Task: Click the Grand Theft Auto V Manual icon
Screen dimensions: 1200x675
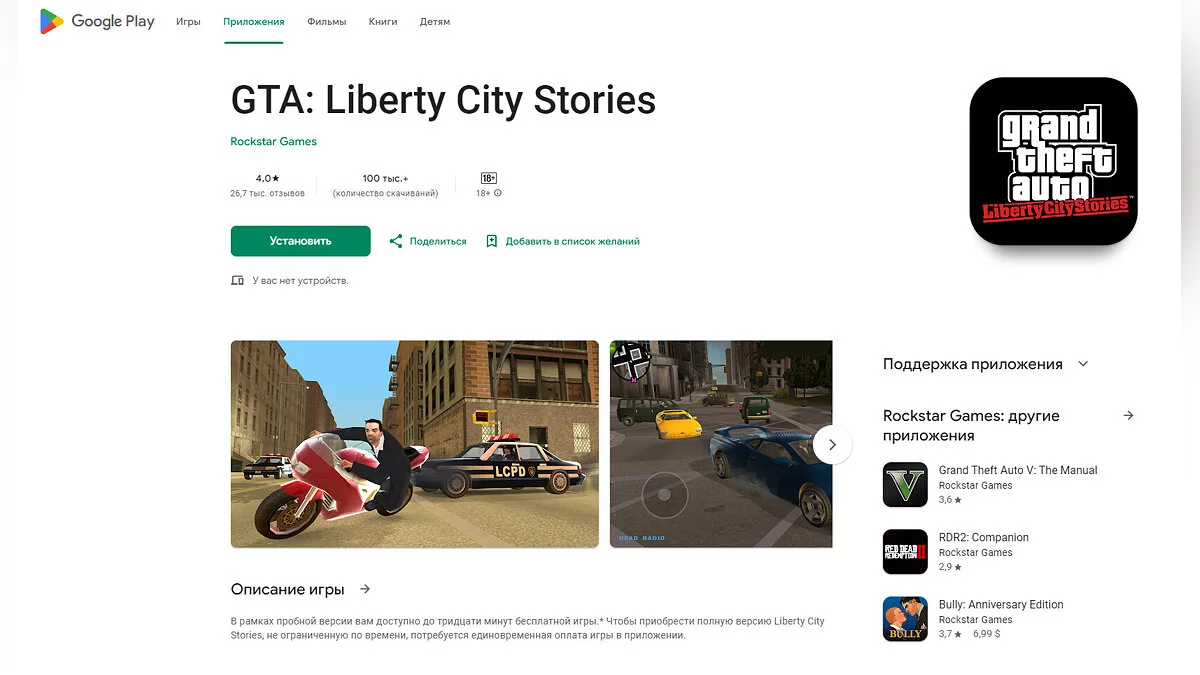Action: tap(905, 485)
